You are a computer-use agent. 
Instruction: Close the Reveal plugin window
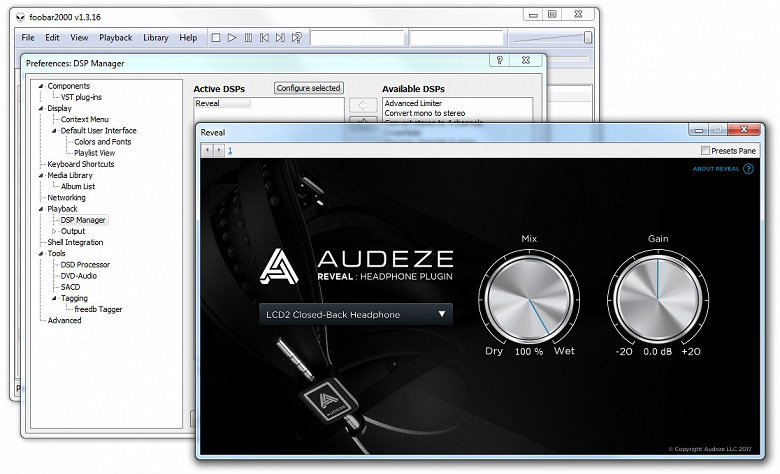click(744, 129)
